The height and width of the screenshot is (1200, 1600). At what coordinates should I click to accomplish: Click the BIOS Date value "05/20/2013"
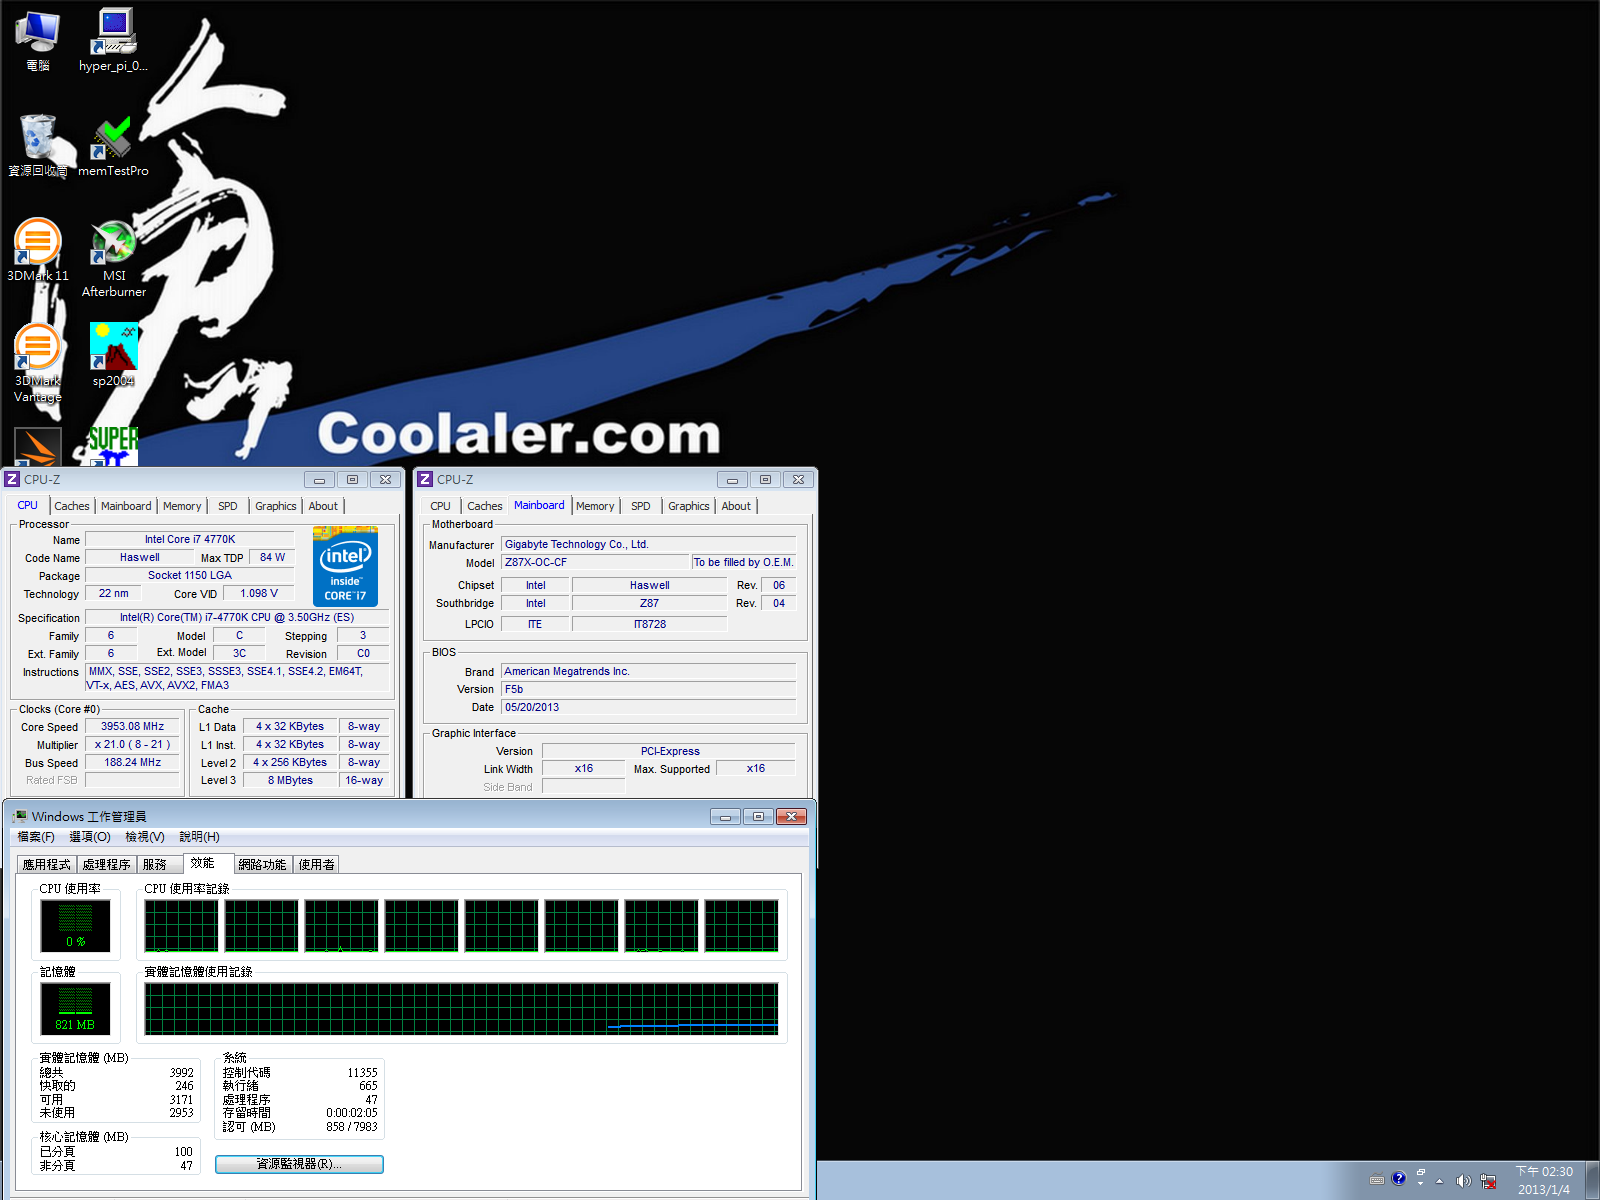coord(649,707)
